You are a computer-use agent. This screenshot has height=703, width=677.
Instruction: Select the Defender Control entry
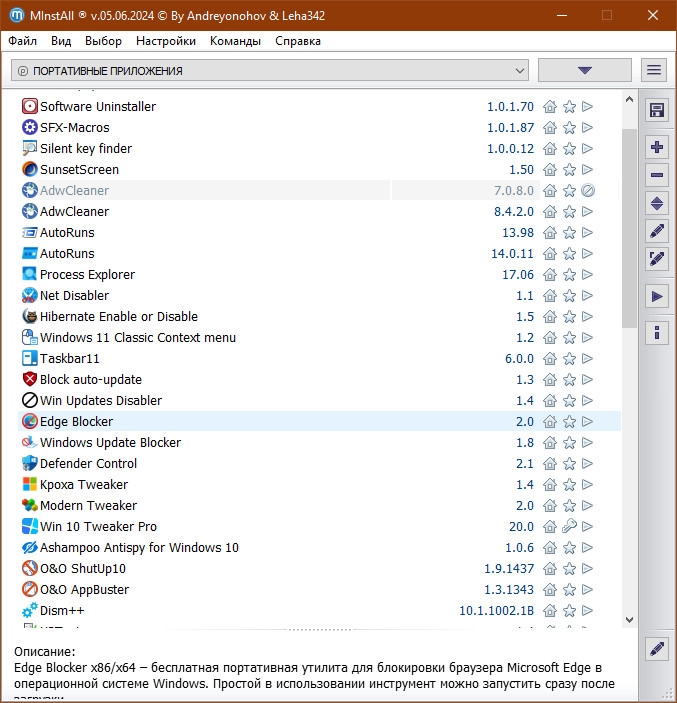[x=319, y=464]
